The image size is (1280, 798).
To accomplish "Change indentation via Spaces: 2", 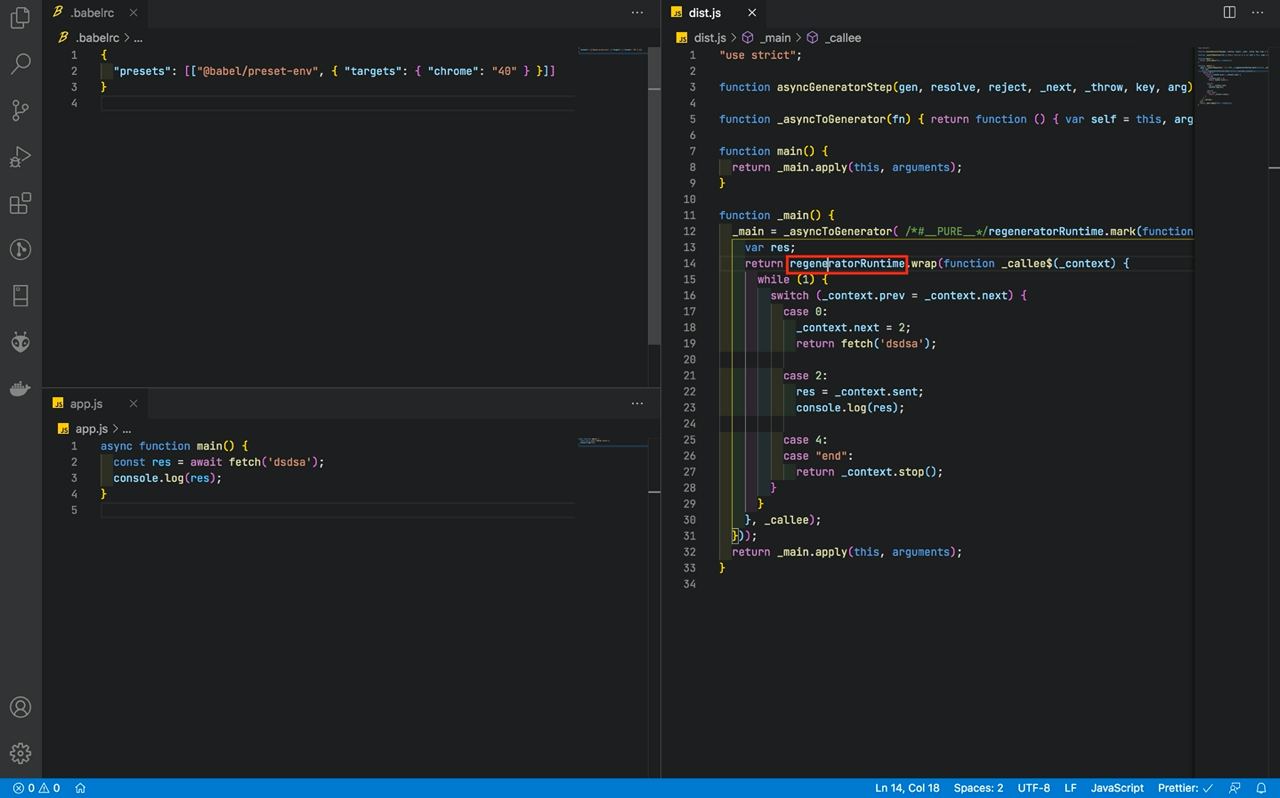I will pos(978,788).
